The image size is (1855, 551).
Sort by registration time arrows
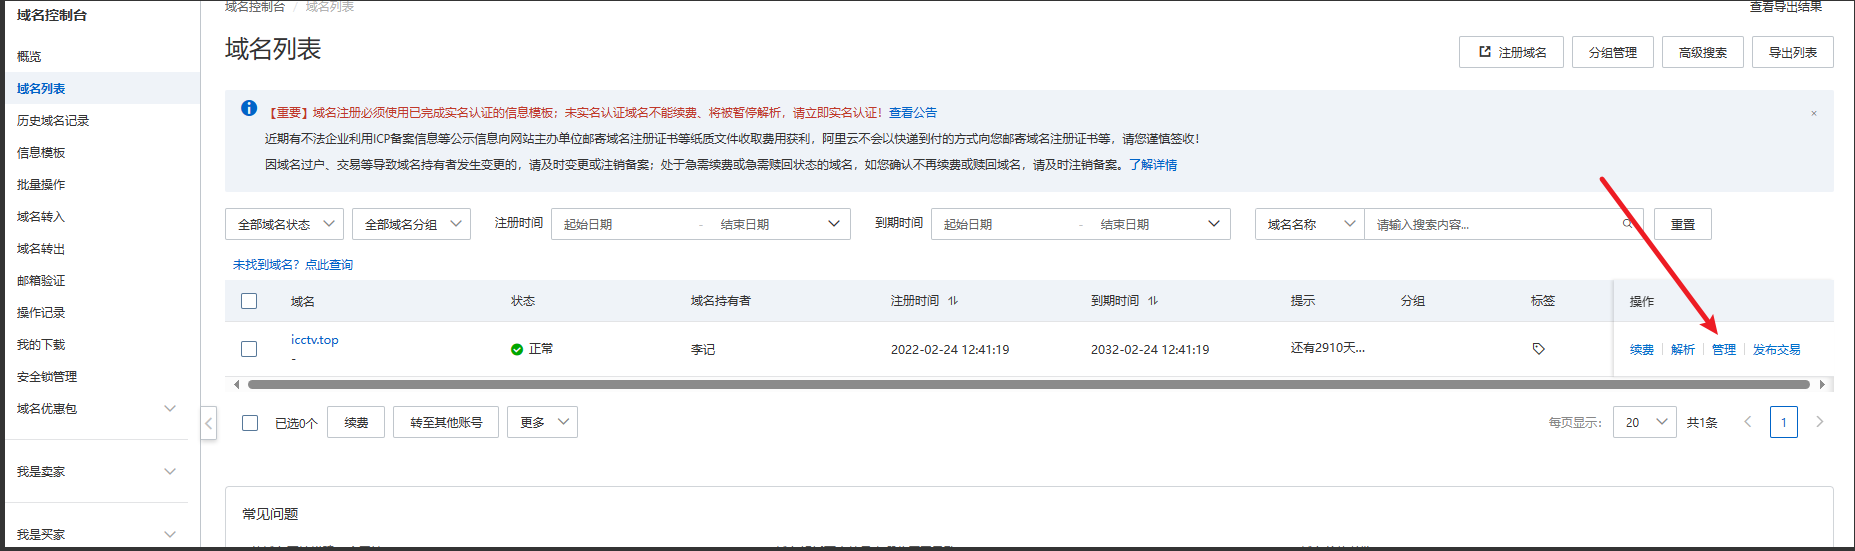pos(953,301)
